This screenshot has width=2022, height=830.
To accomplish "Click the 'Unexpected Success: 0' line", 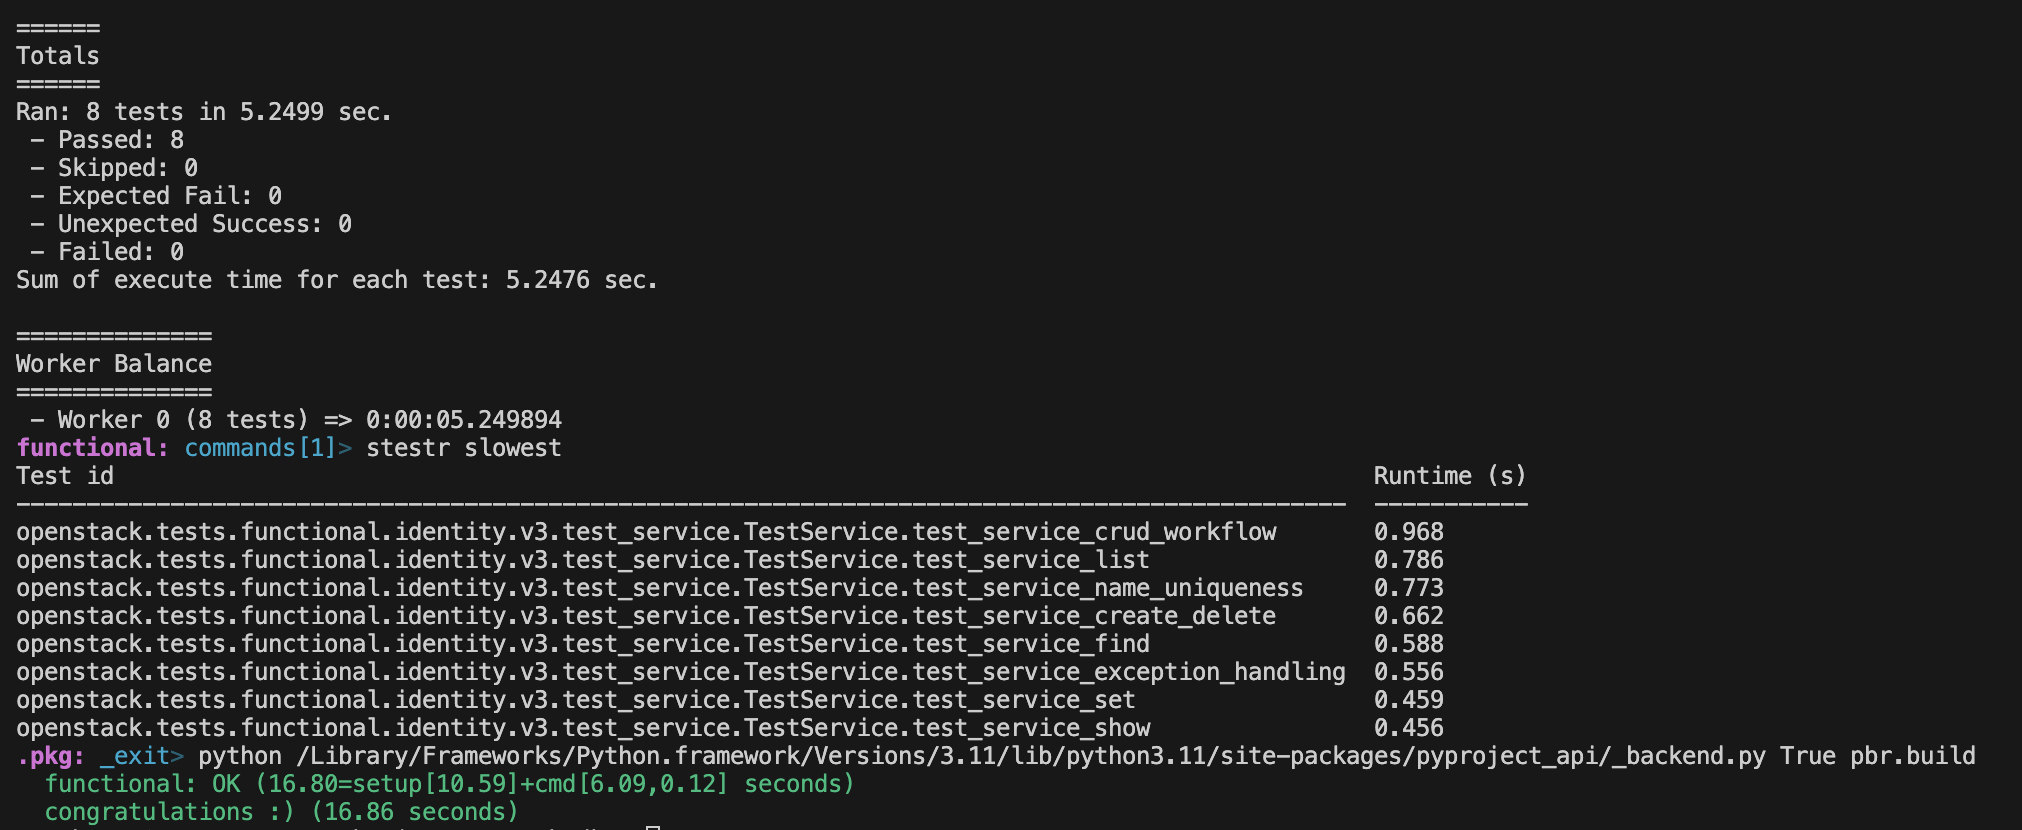I will [x=191, y=224].
